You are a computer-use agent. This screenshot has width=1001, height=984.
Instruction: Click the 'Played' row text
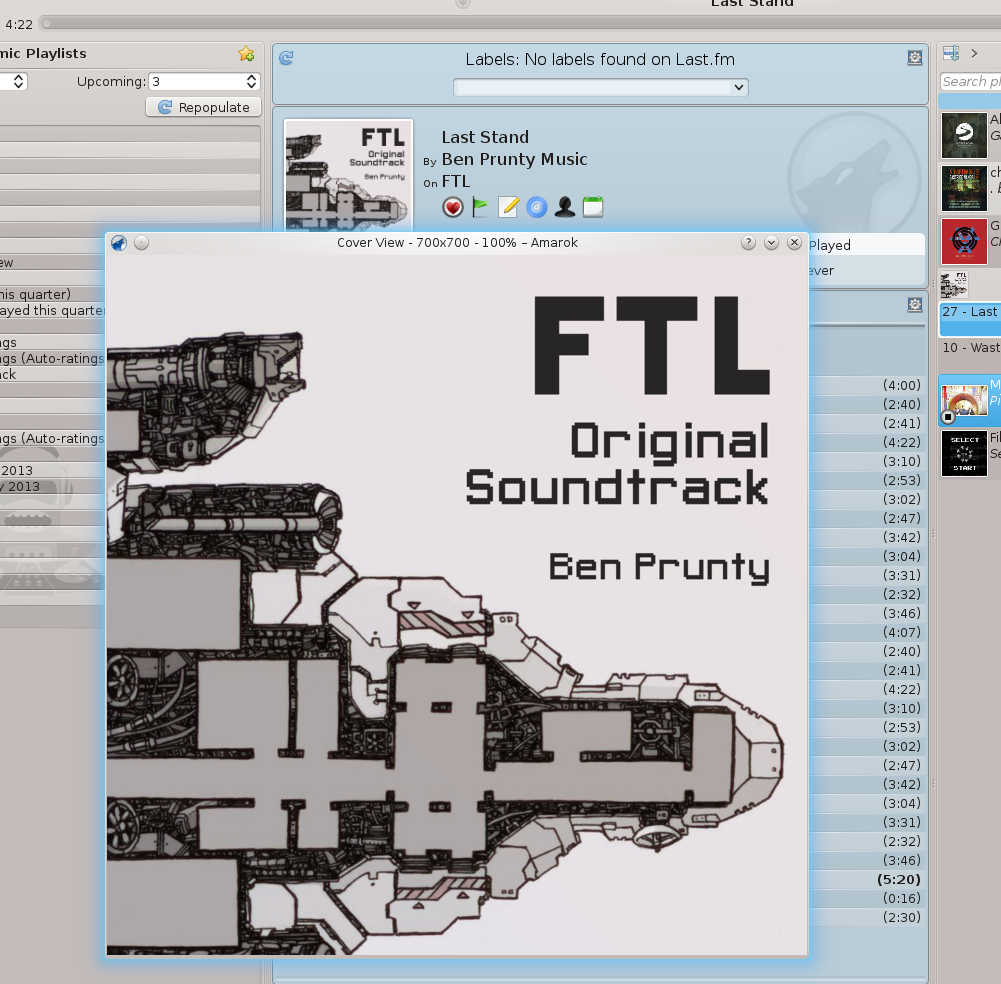[x=830, y=245]
